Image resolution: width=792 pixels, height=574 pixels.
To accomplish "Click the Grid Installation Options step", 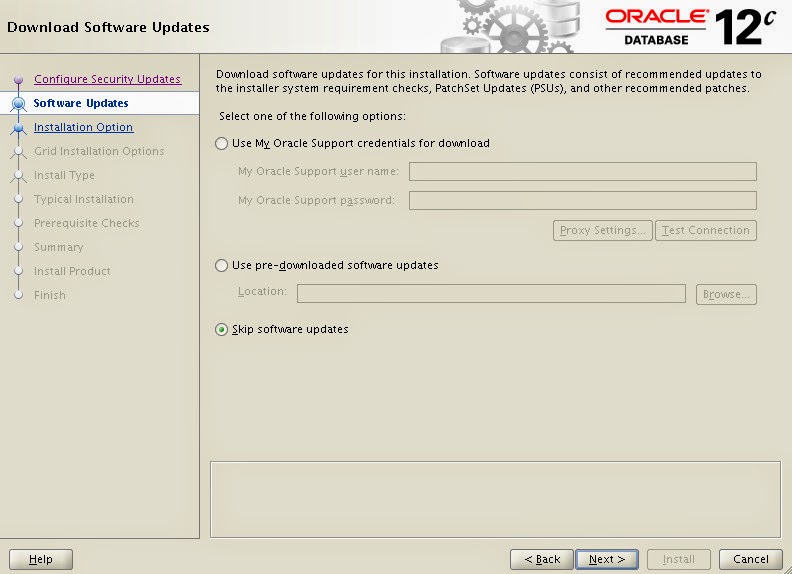I will (x=99, y=151).
